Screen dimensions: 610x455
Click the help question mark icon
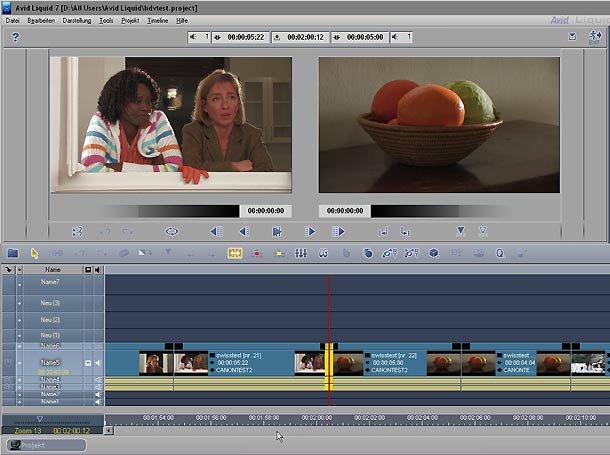(15, 37)
